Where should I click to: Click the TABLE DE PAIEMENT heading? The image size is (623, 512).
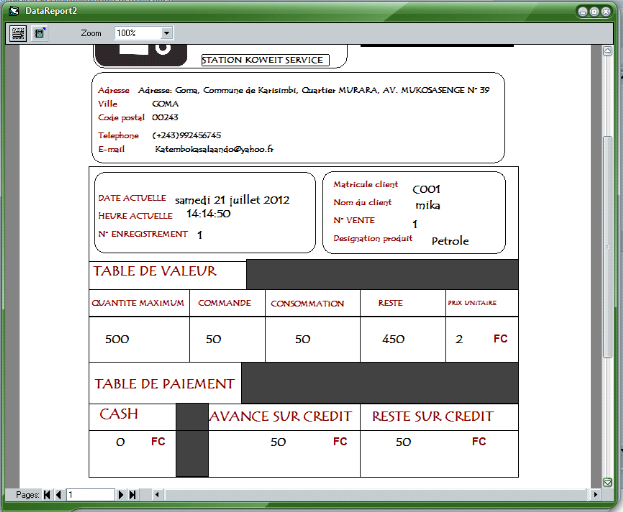pyautogui.click(x=164, y=384)
